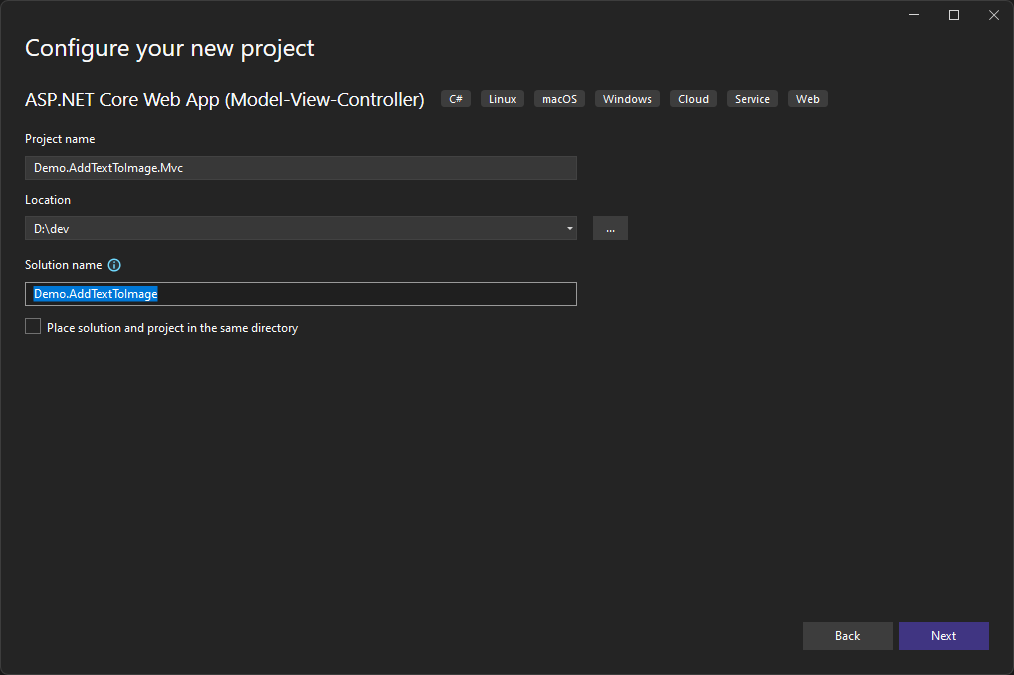Click into the Solution name field
1014x675 pixels.
tap(301, 294)
